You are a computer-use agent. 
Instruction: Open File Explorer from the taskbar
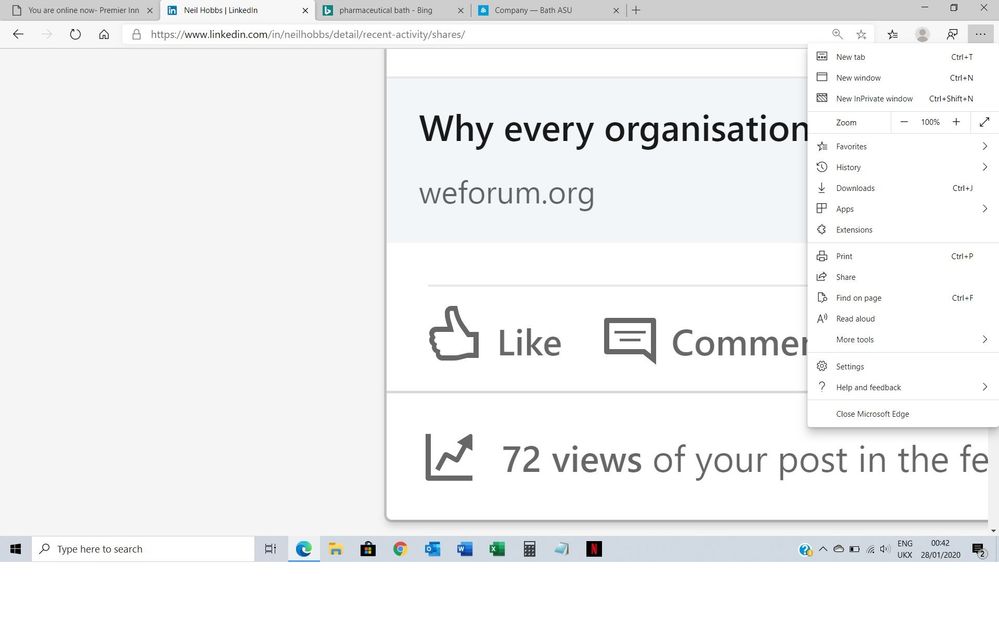(336, 549)
